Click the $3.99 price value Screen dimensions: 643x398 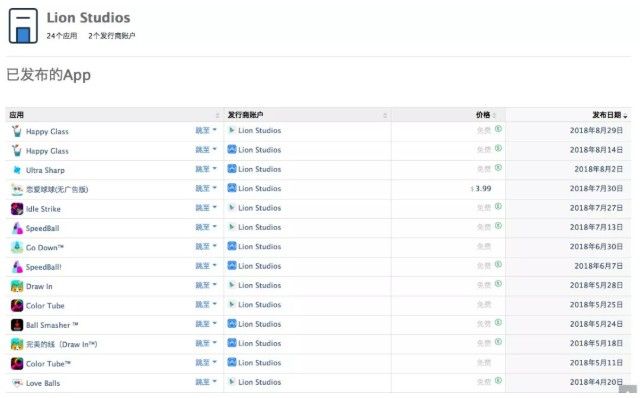pos(481,189)
